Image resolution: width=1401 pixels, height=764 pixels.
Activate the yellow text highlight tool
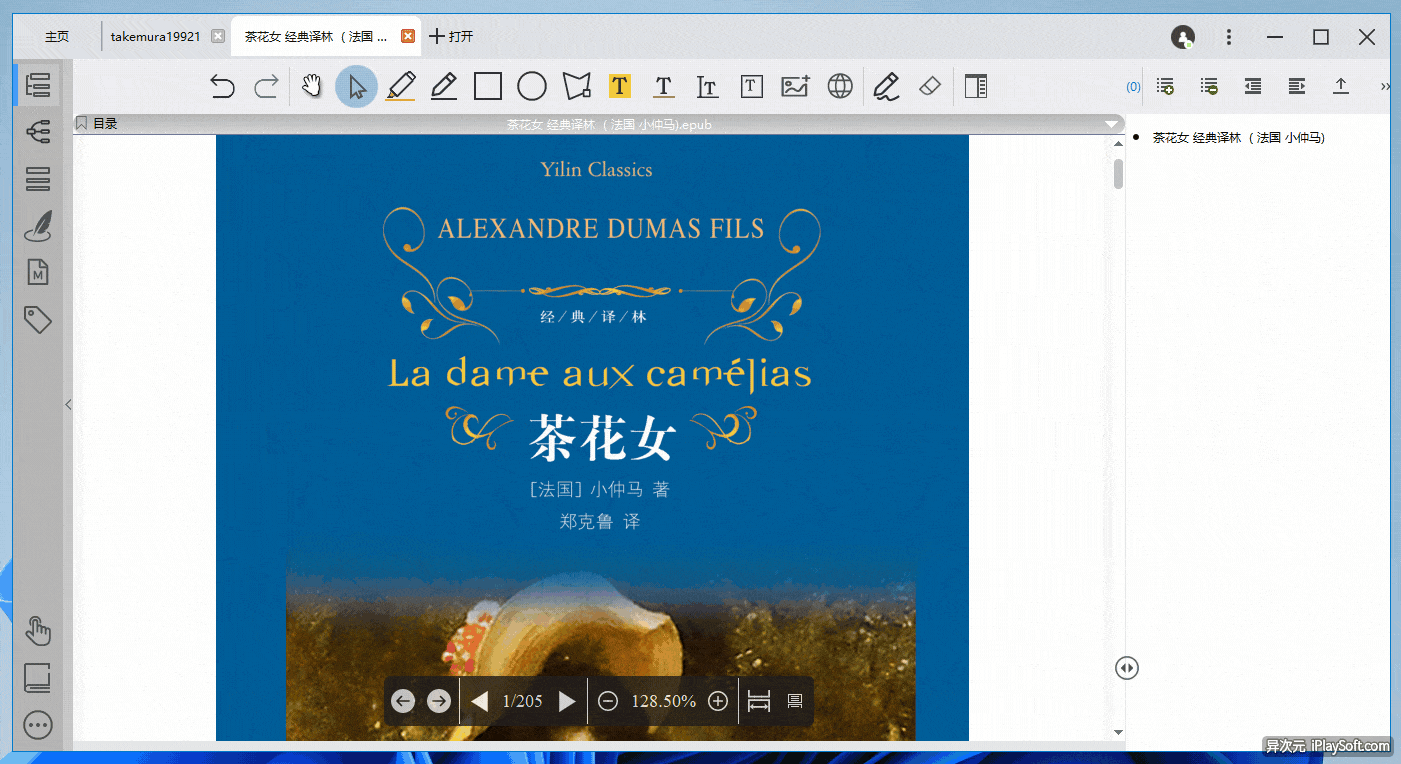pos(620,86)
